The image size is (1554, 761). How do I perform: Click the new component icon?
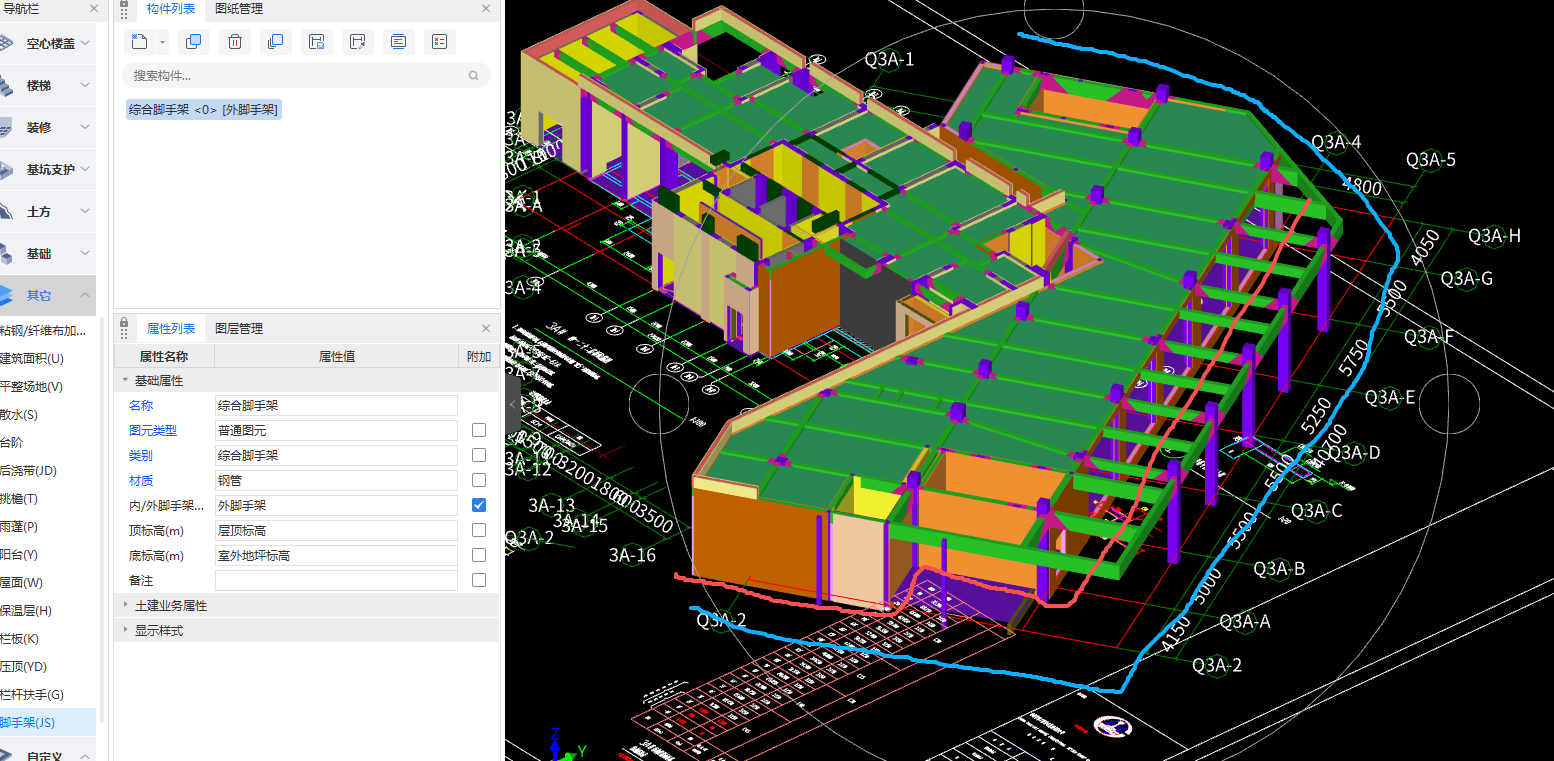[139, 42]
